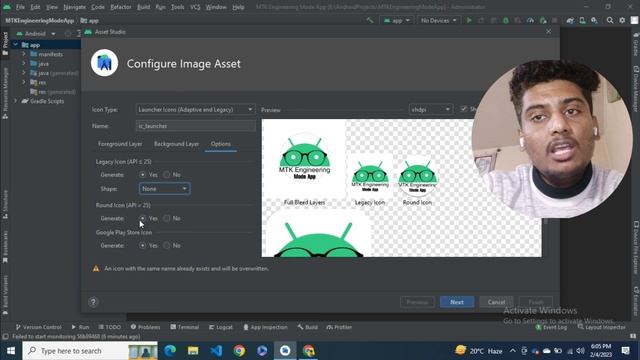Screen dimensions: 640x360
Task: Open the Build Variants side tab
Action: tap(5, 295)
